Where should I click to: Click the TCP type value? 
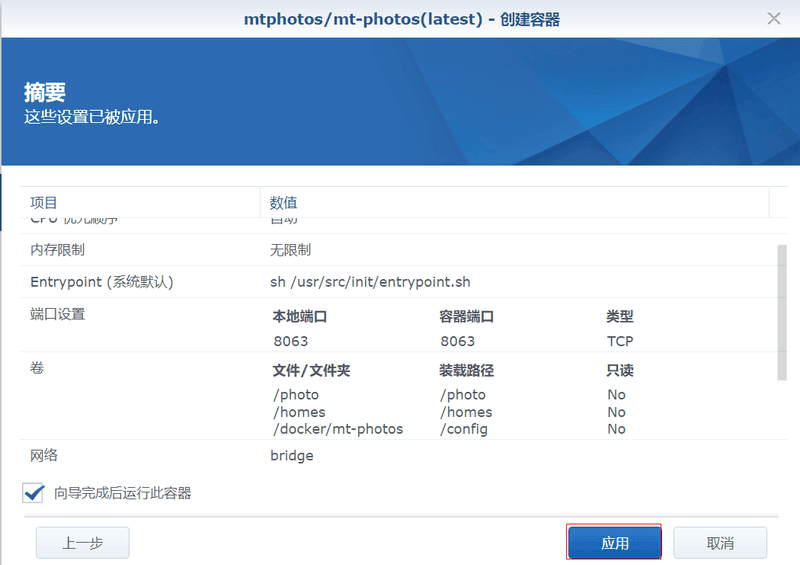[620, 341]
